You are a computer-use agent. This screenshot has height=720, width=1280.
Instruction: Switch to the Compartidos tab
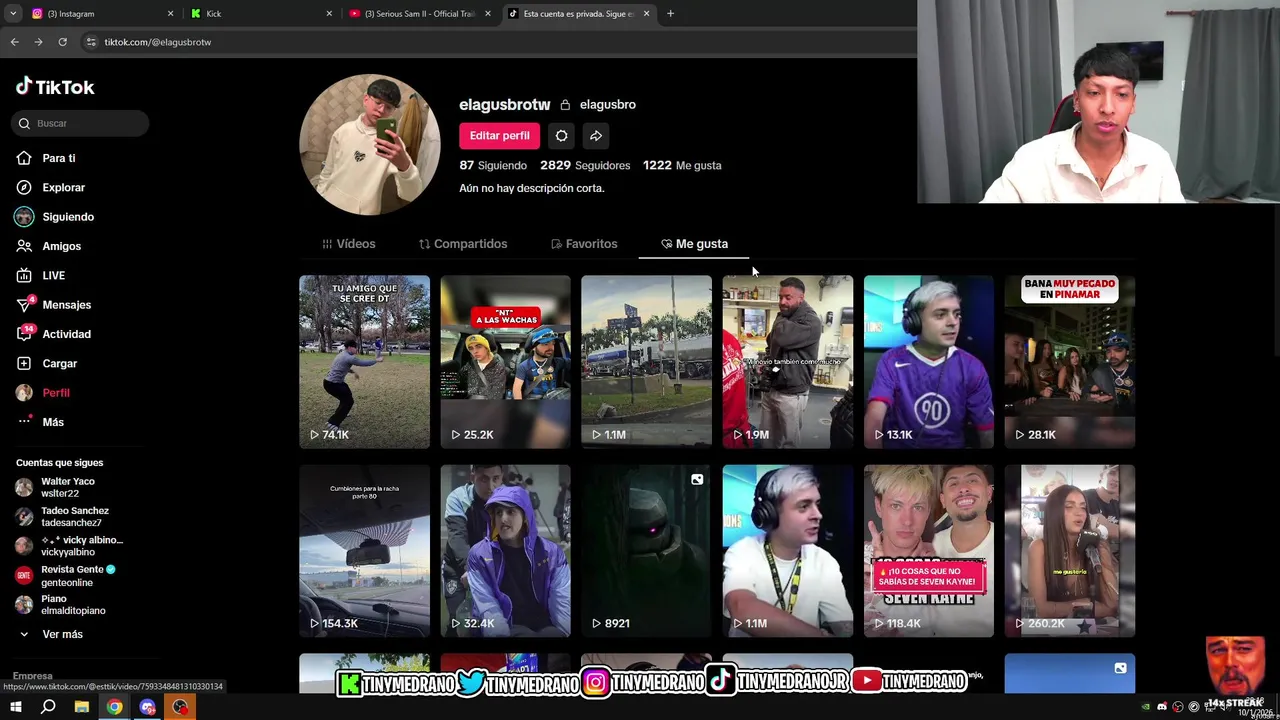[463, 244]
